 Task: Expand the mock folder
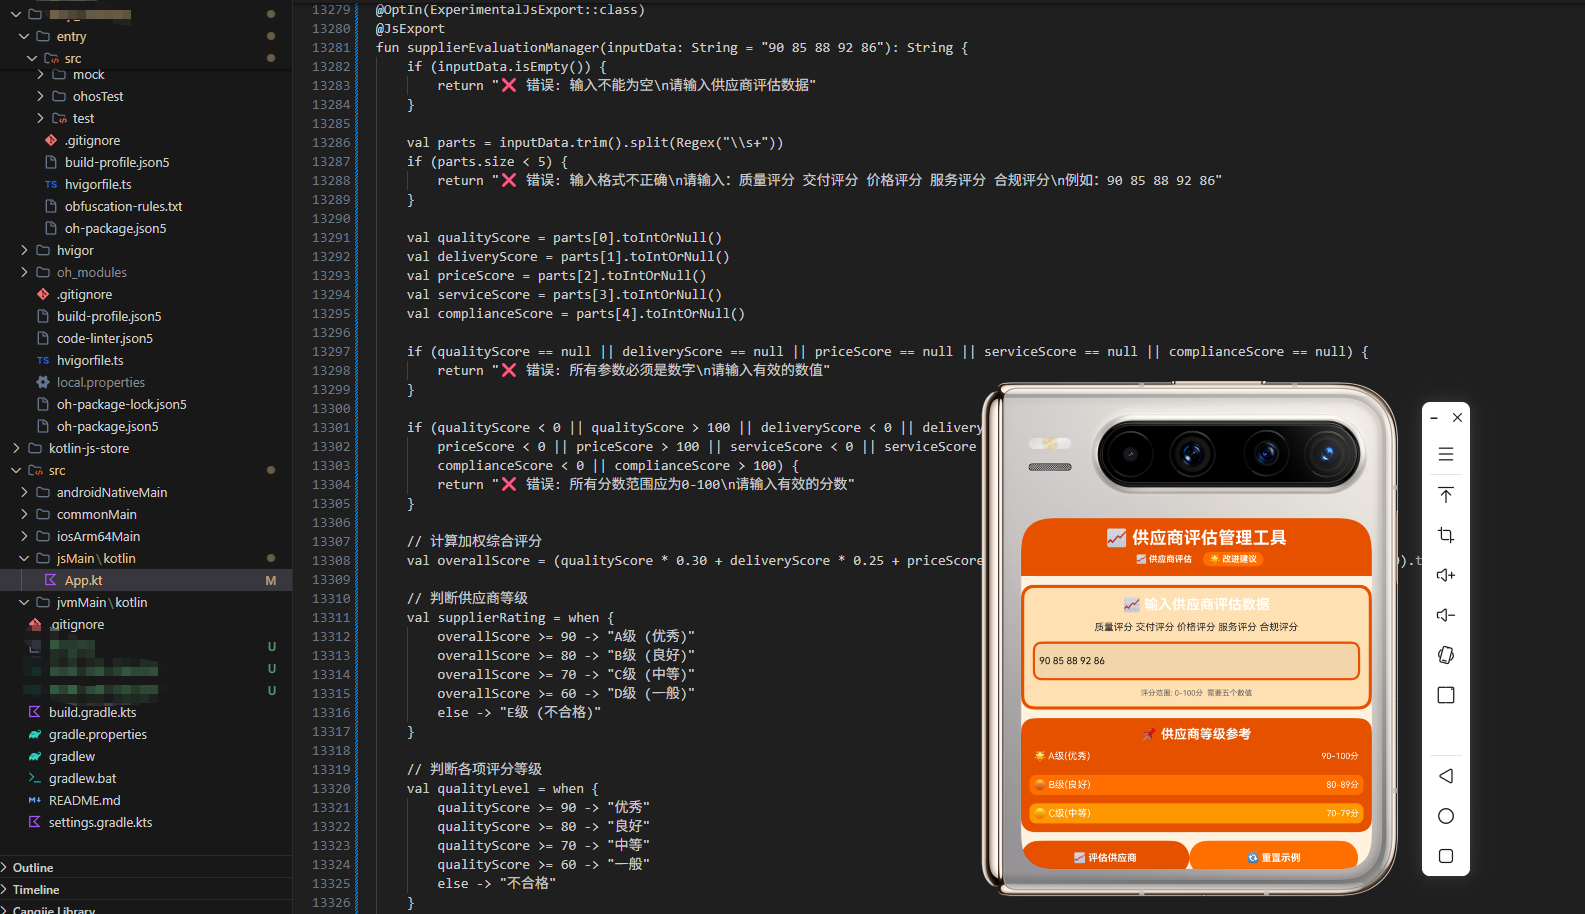[x=40, y=74]
